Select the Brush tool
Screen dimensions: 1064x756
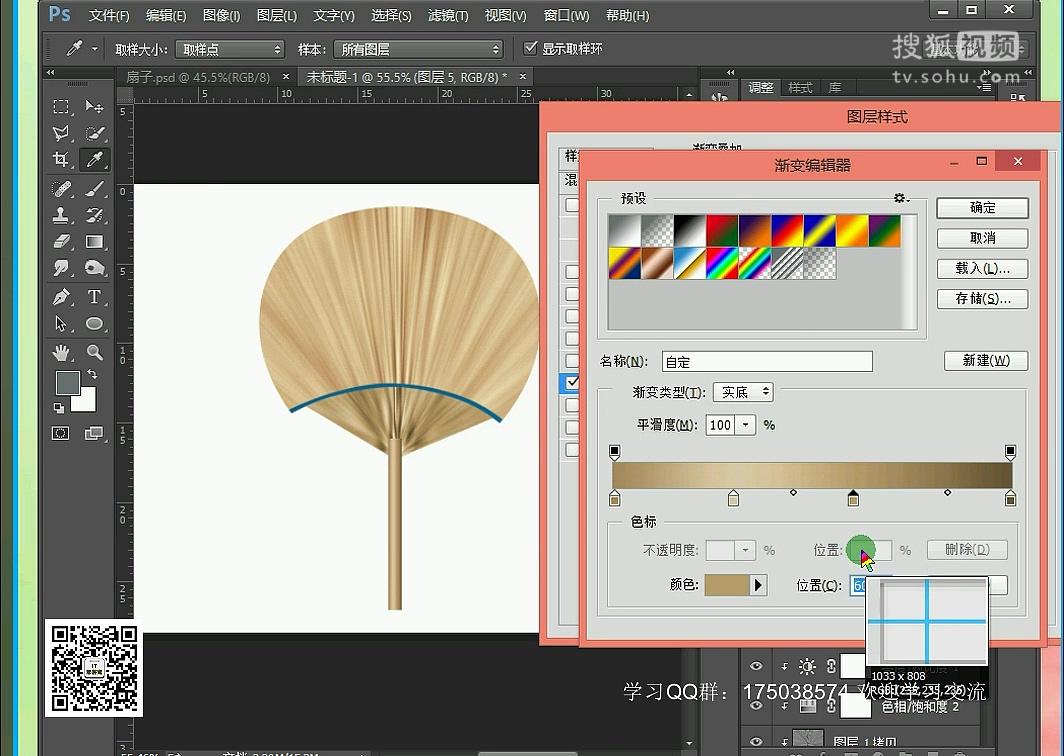tap(94, 188)
